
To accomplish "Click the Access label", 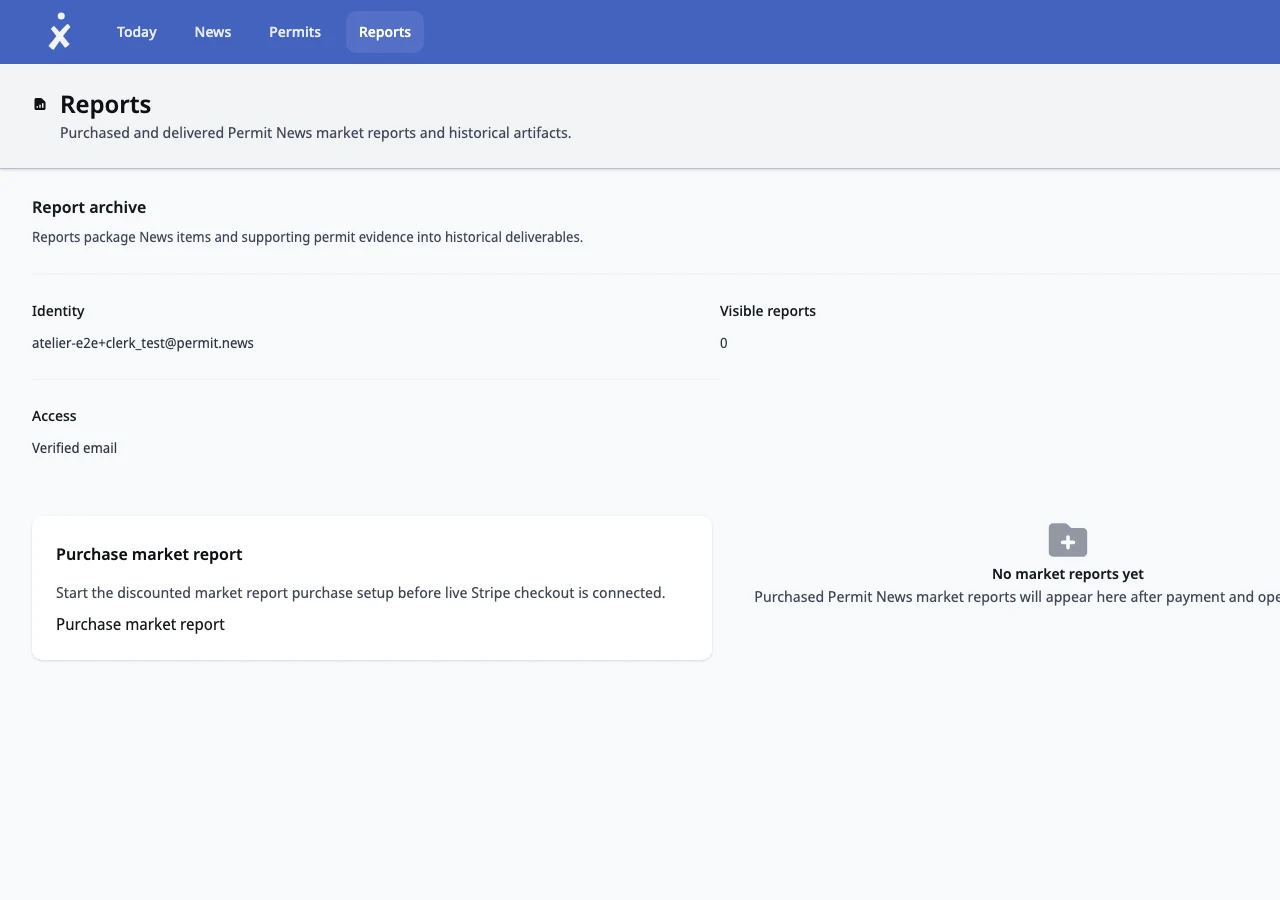I will (54, 416).
